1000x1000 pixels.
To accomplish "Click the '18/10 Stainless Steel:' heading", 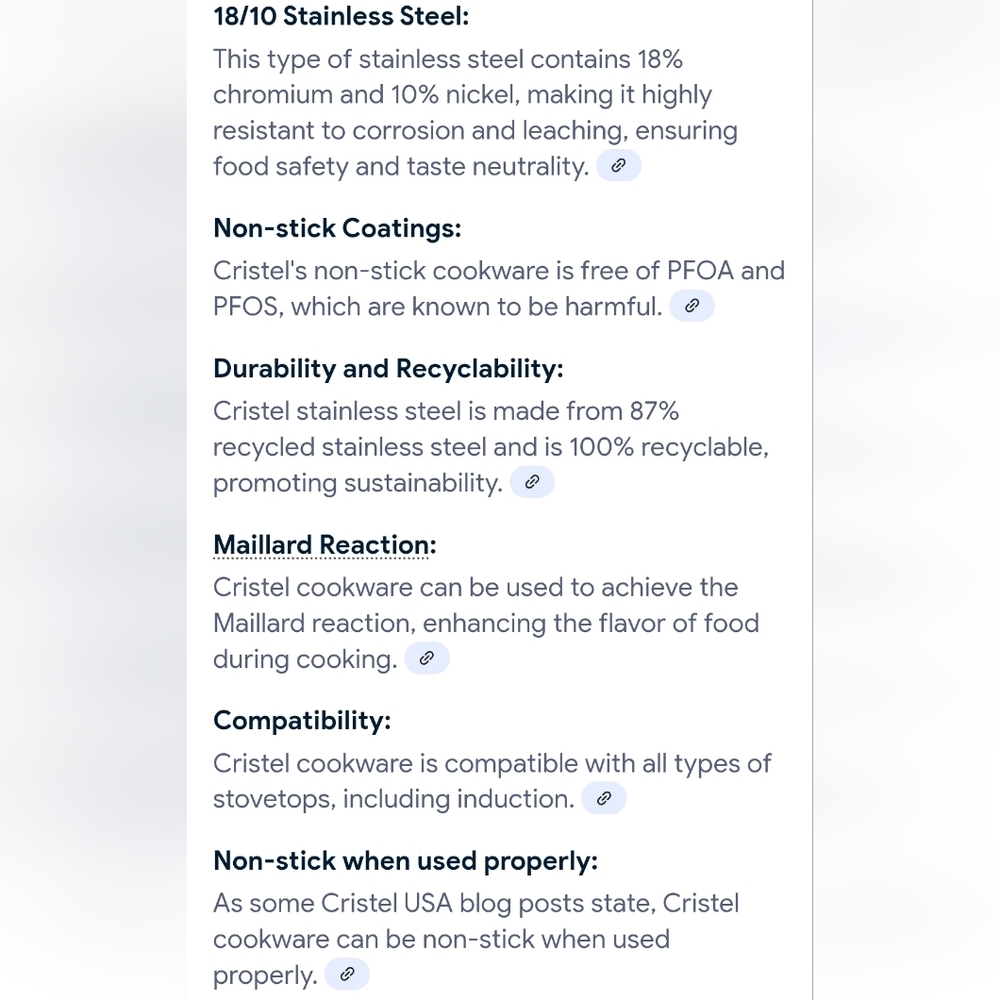I will coord(341,17).
